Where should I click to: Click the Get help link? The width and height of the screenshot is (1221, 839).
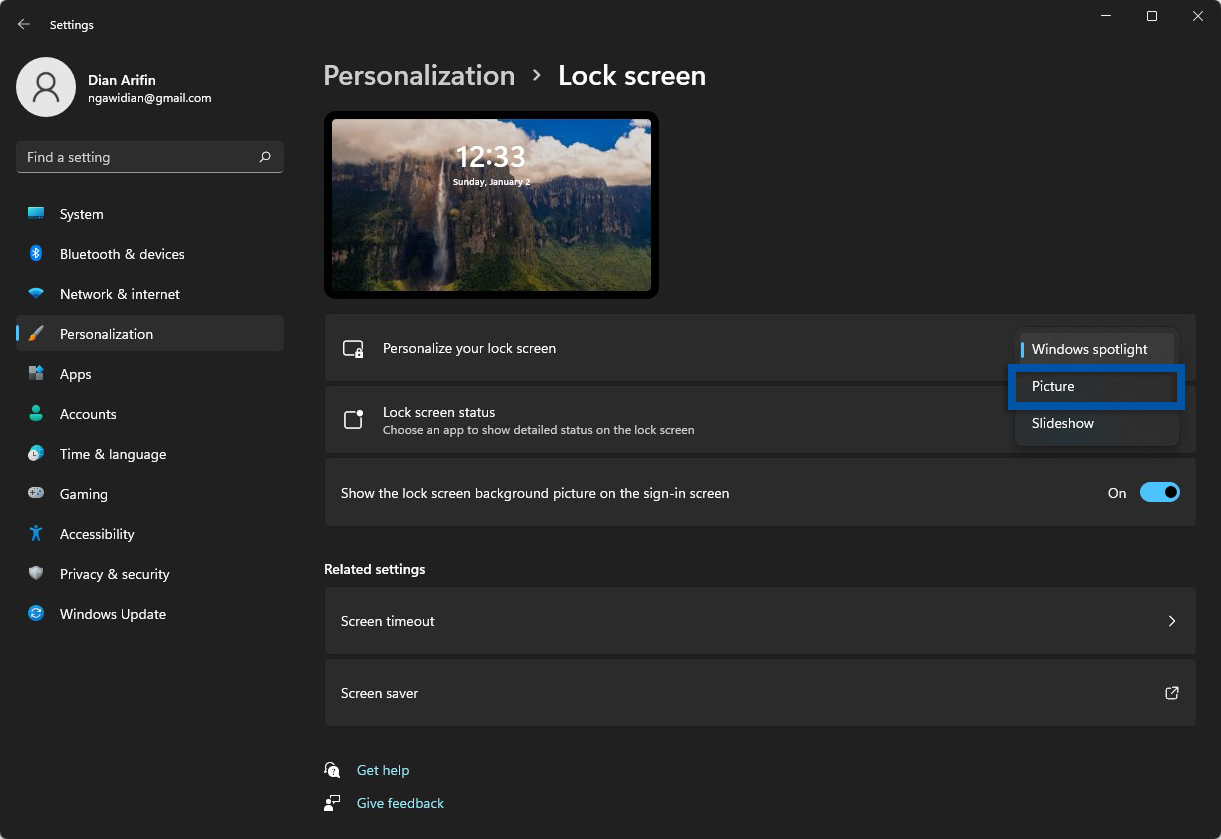(x=383, y=770)
